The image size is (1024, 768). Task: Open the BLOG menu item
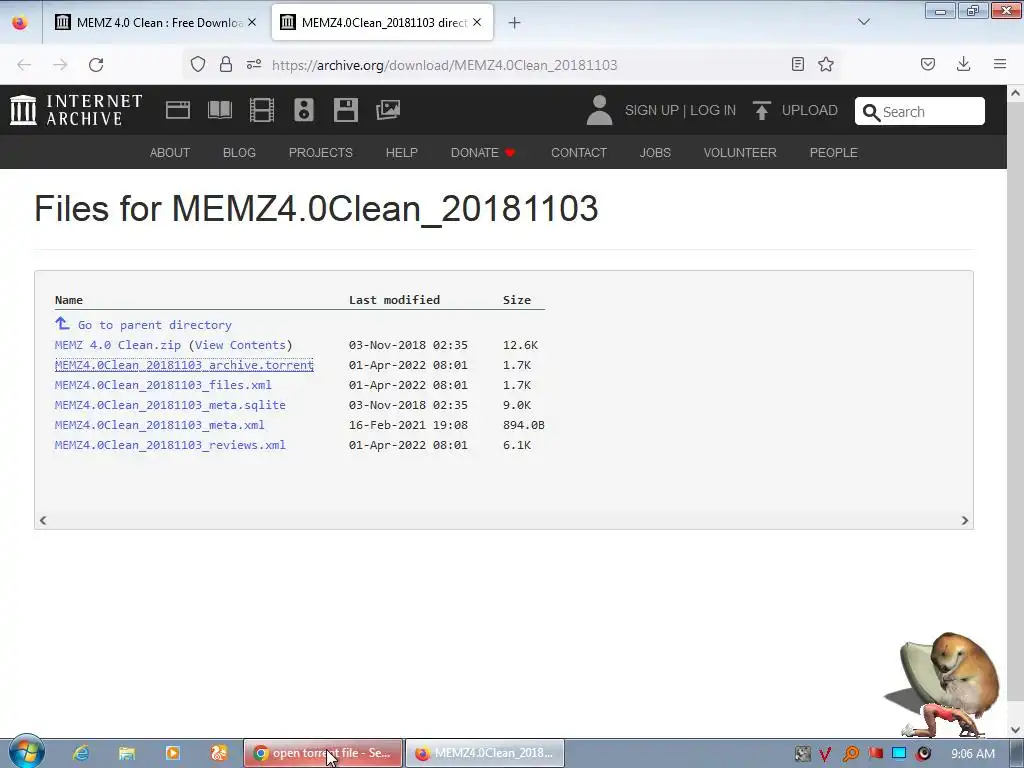pos(239,152)
